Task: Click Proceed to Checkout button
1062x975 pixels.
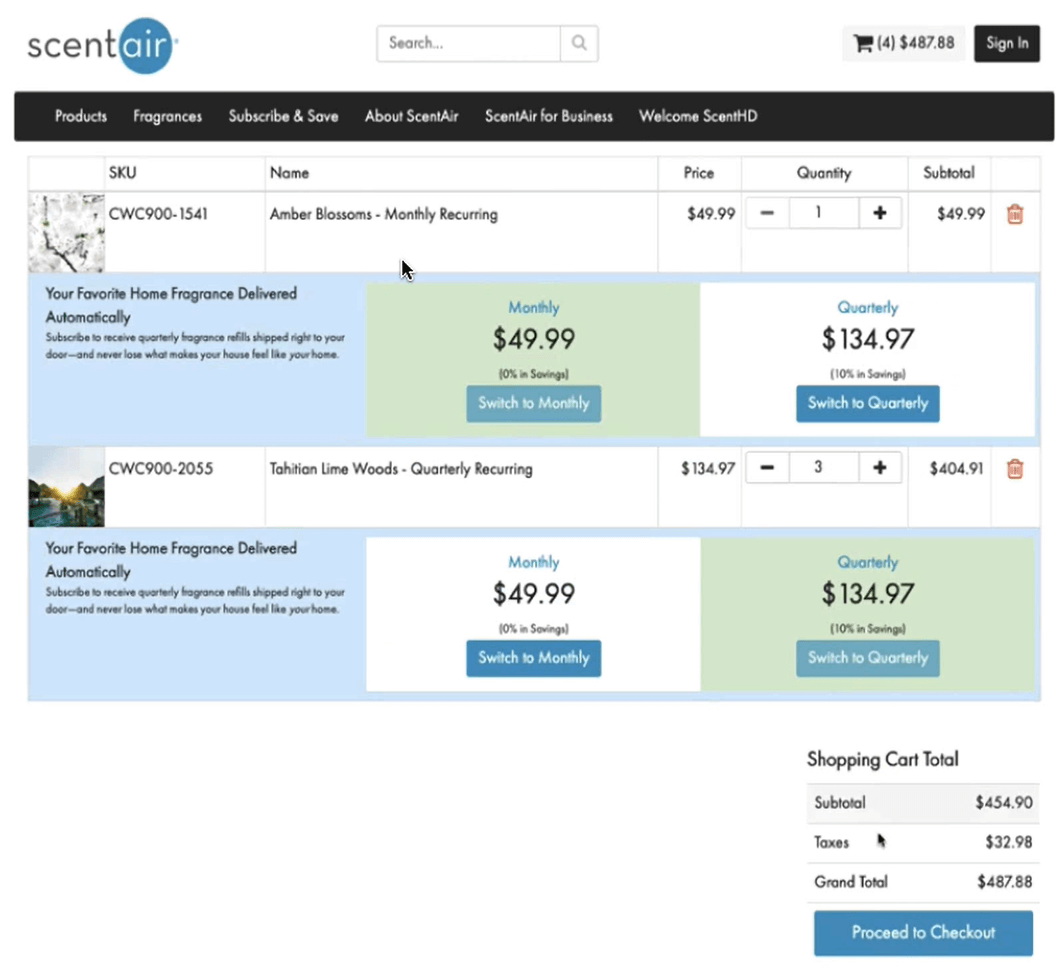Action: click(923, 933)
